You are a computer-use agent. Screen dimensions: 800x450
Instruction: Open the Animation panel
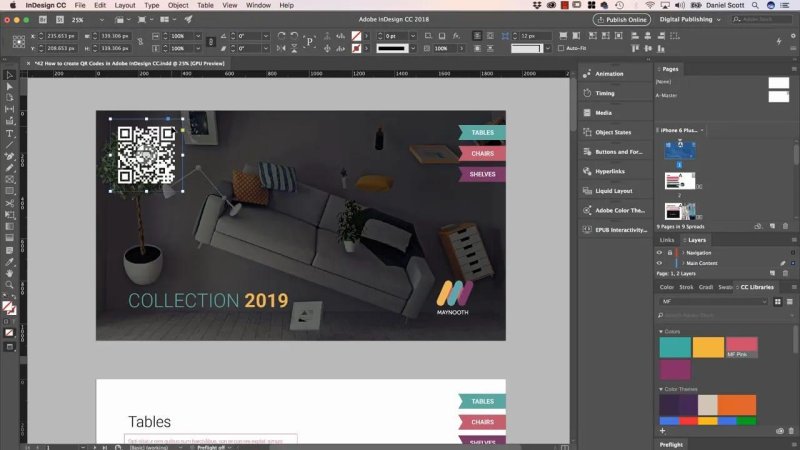click(x=609, y=74)
